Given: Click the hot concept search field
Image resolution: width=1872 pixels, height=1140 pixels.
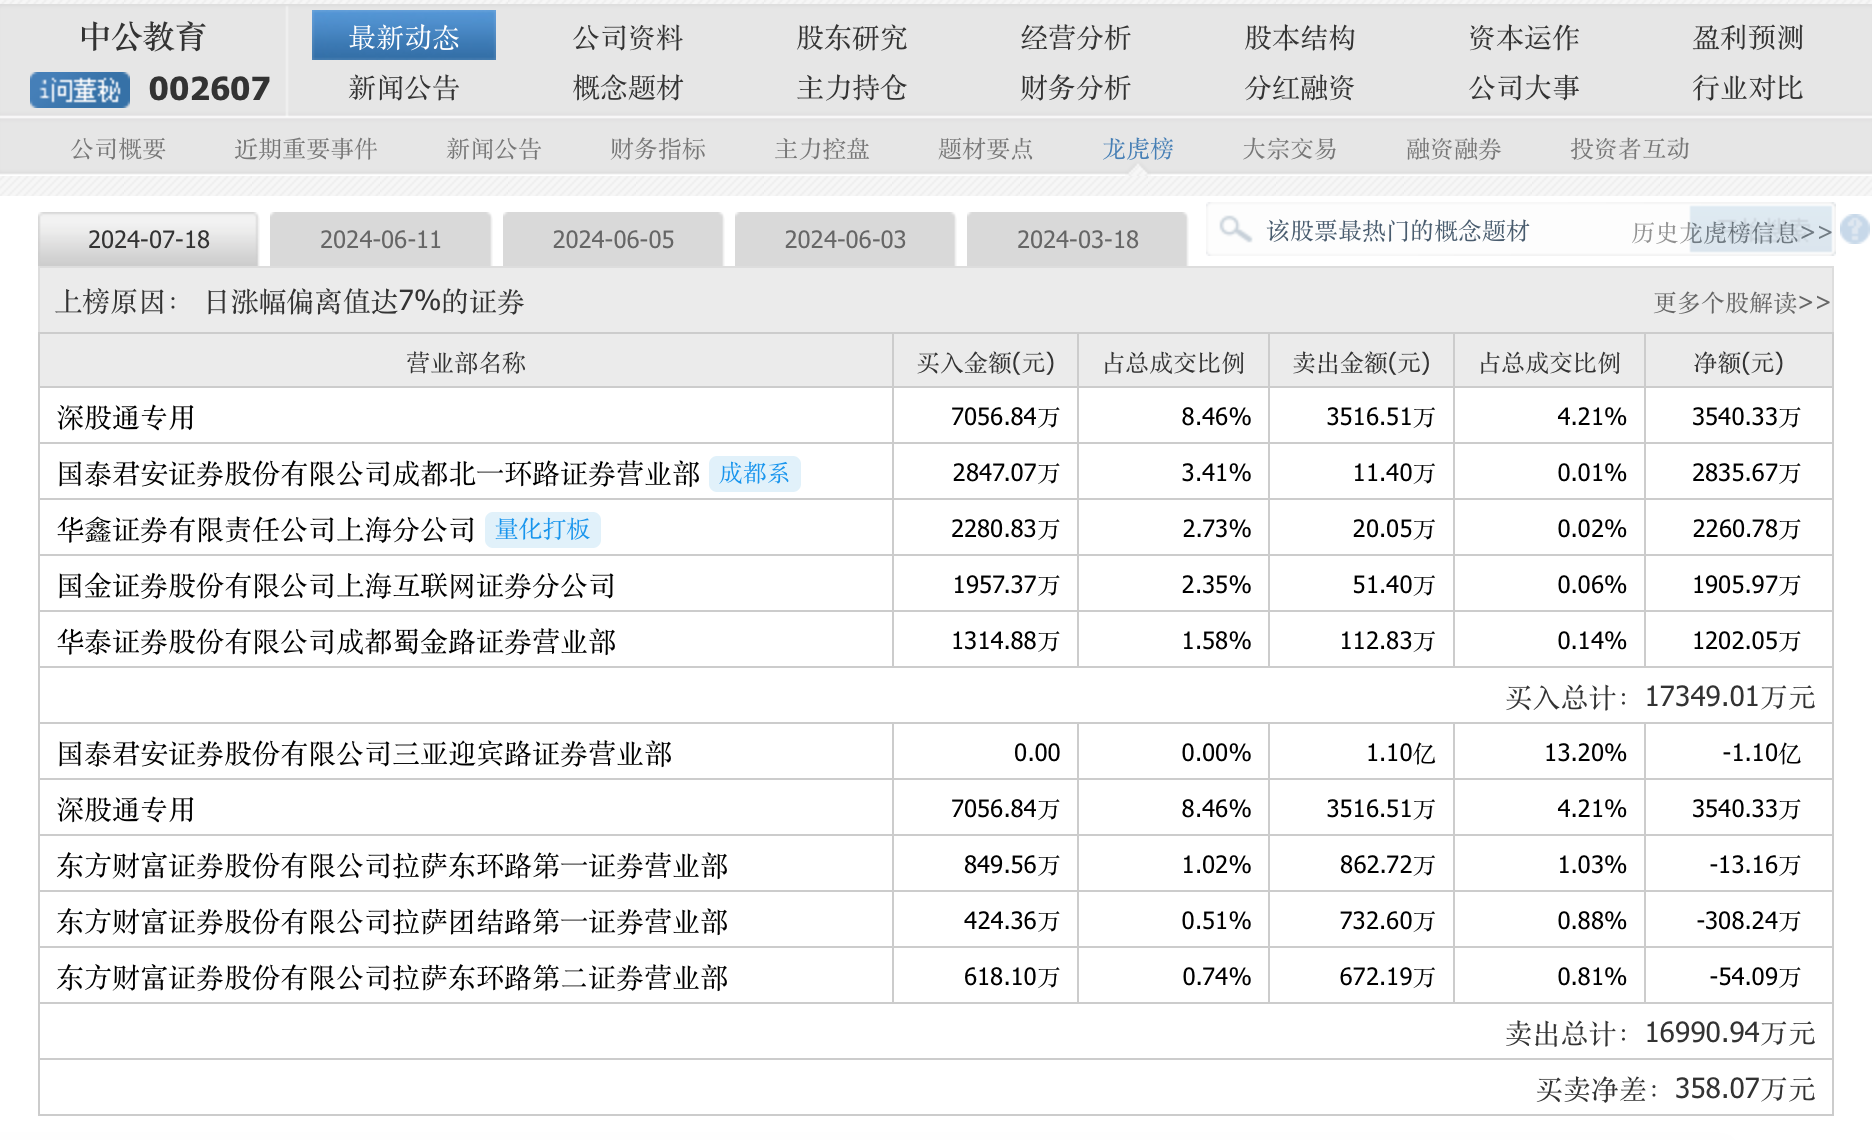Looking at the screenshot, I should point(1420,231).
